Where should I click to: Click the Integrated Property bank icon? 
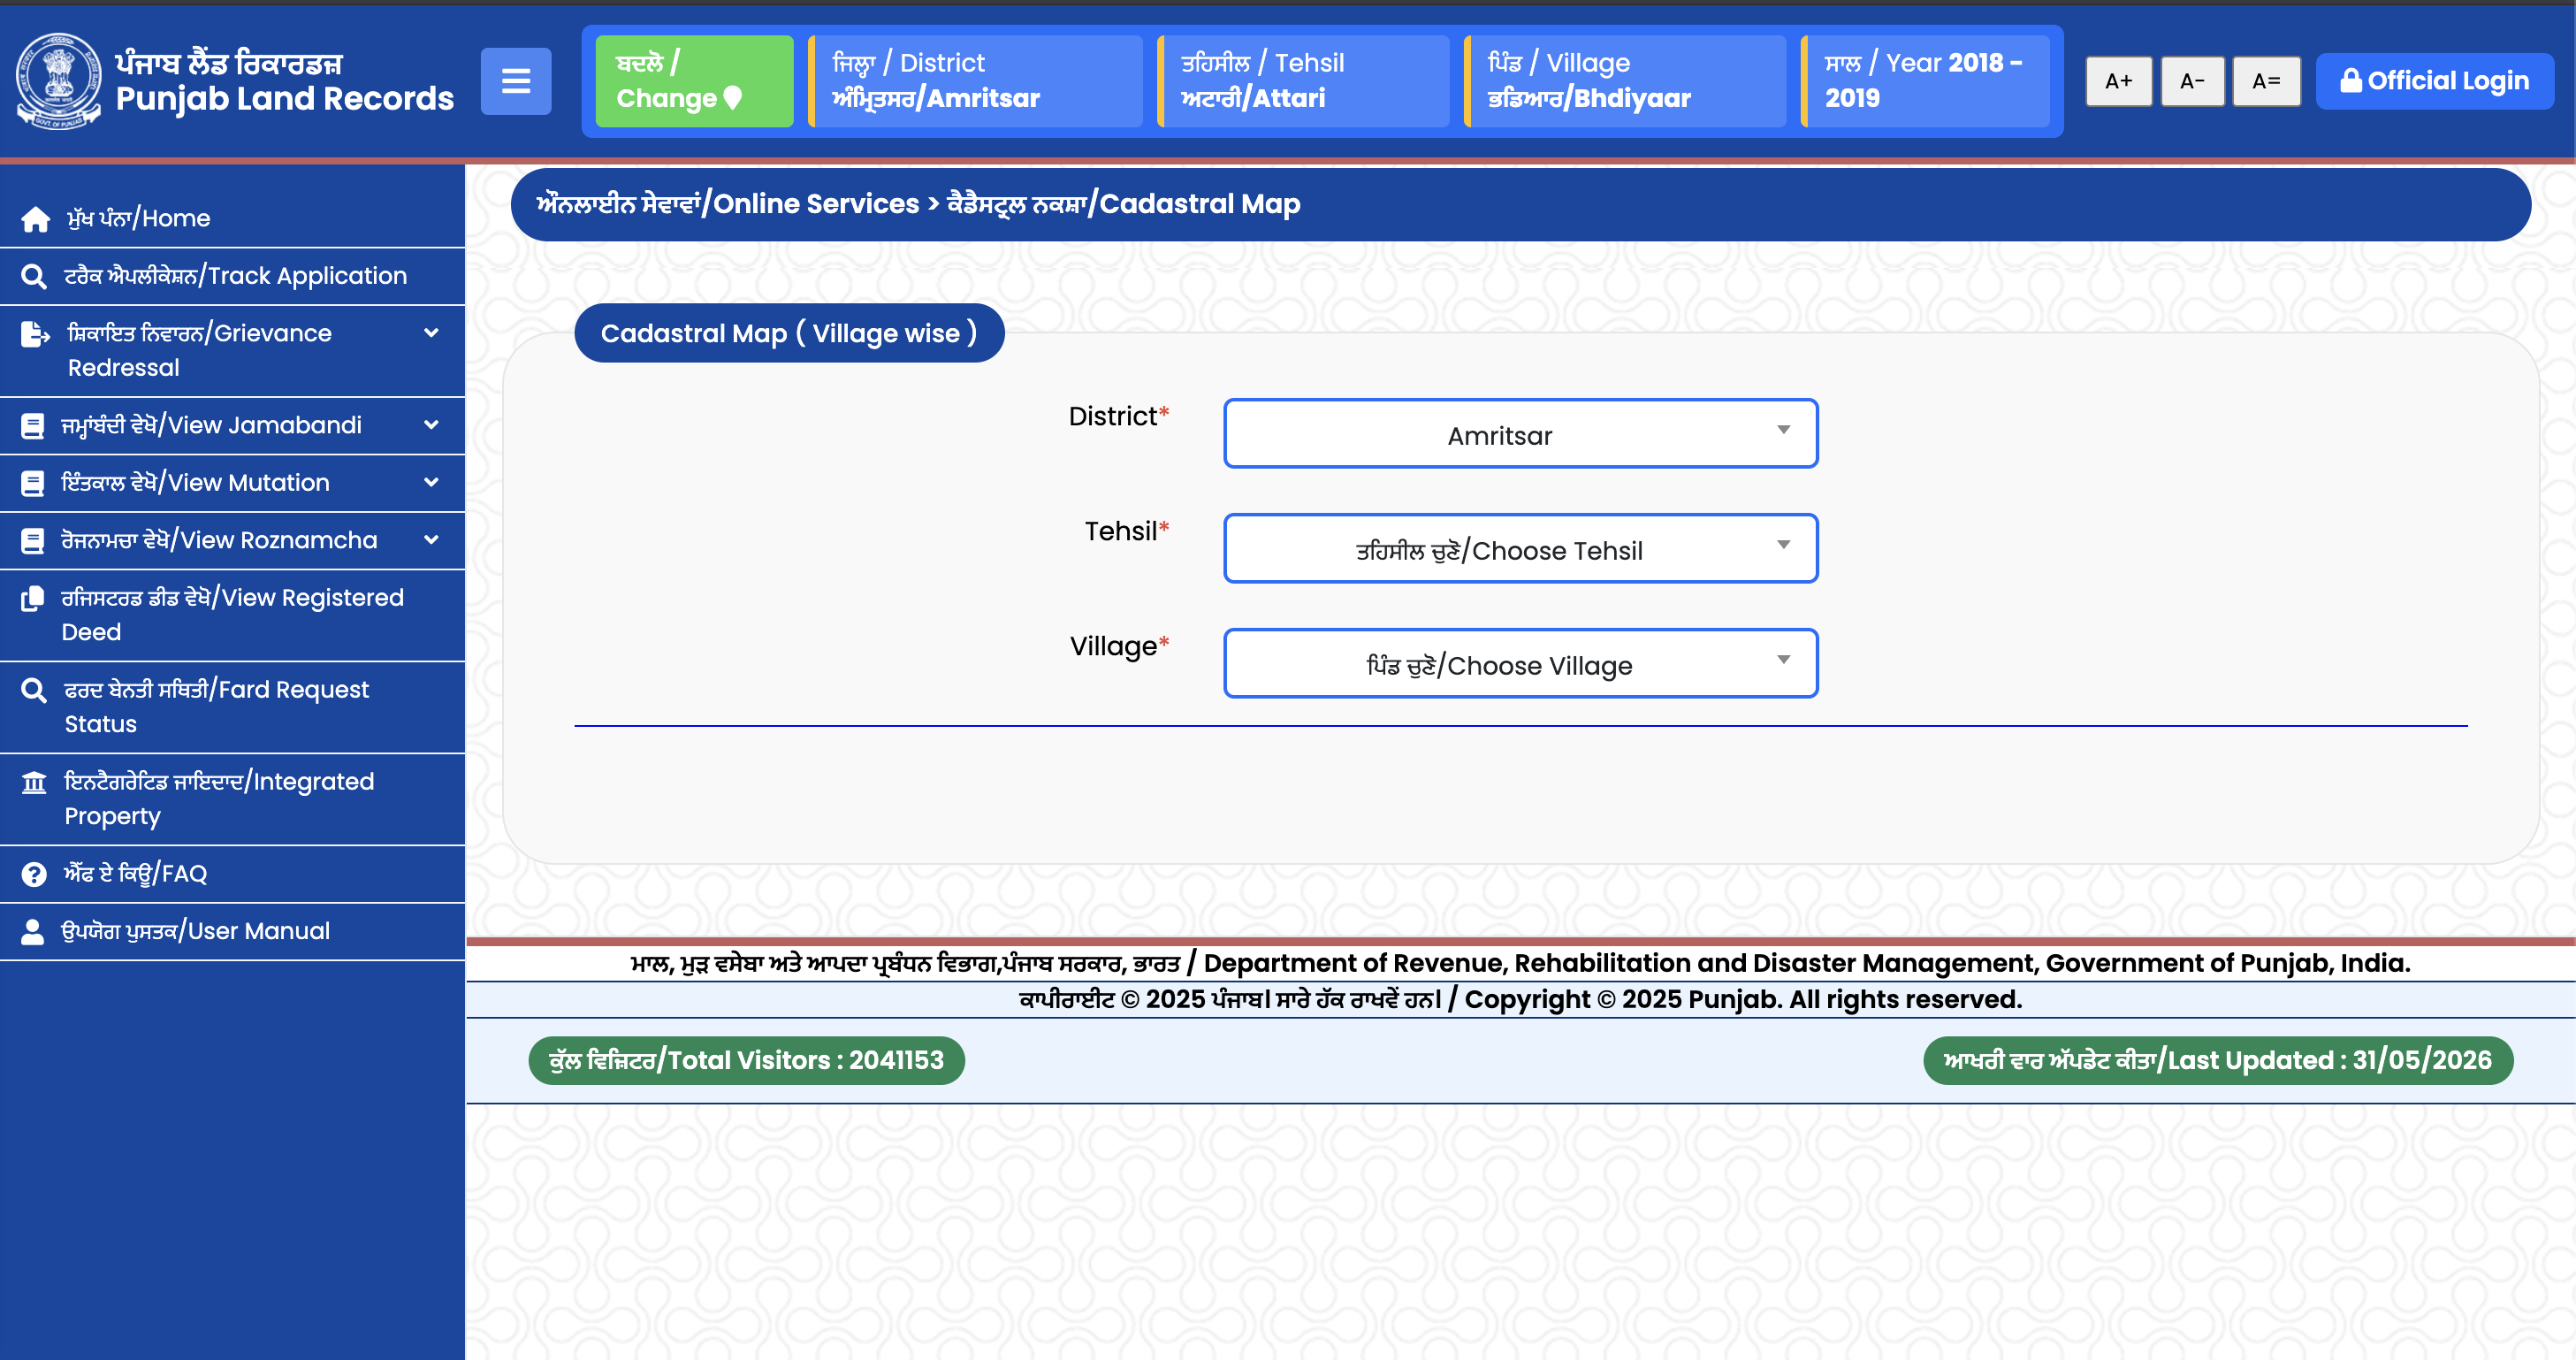34,782
